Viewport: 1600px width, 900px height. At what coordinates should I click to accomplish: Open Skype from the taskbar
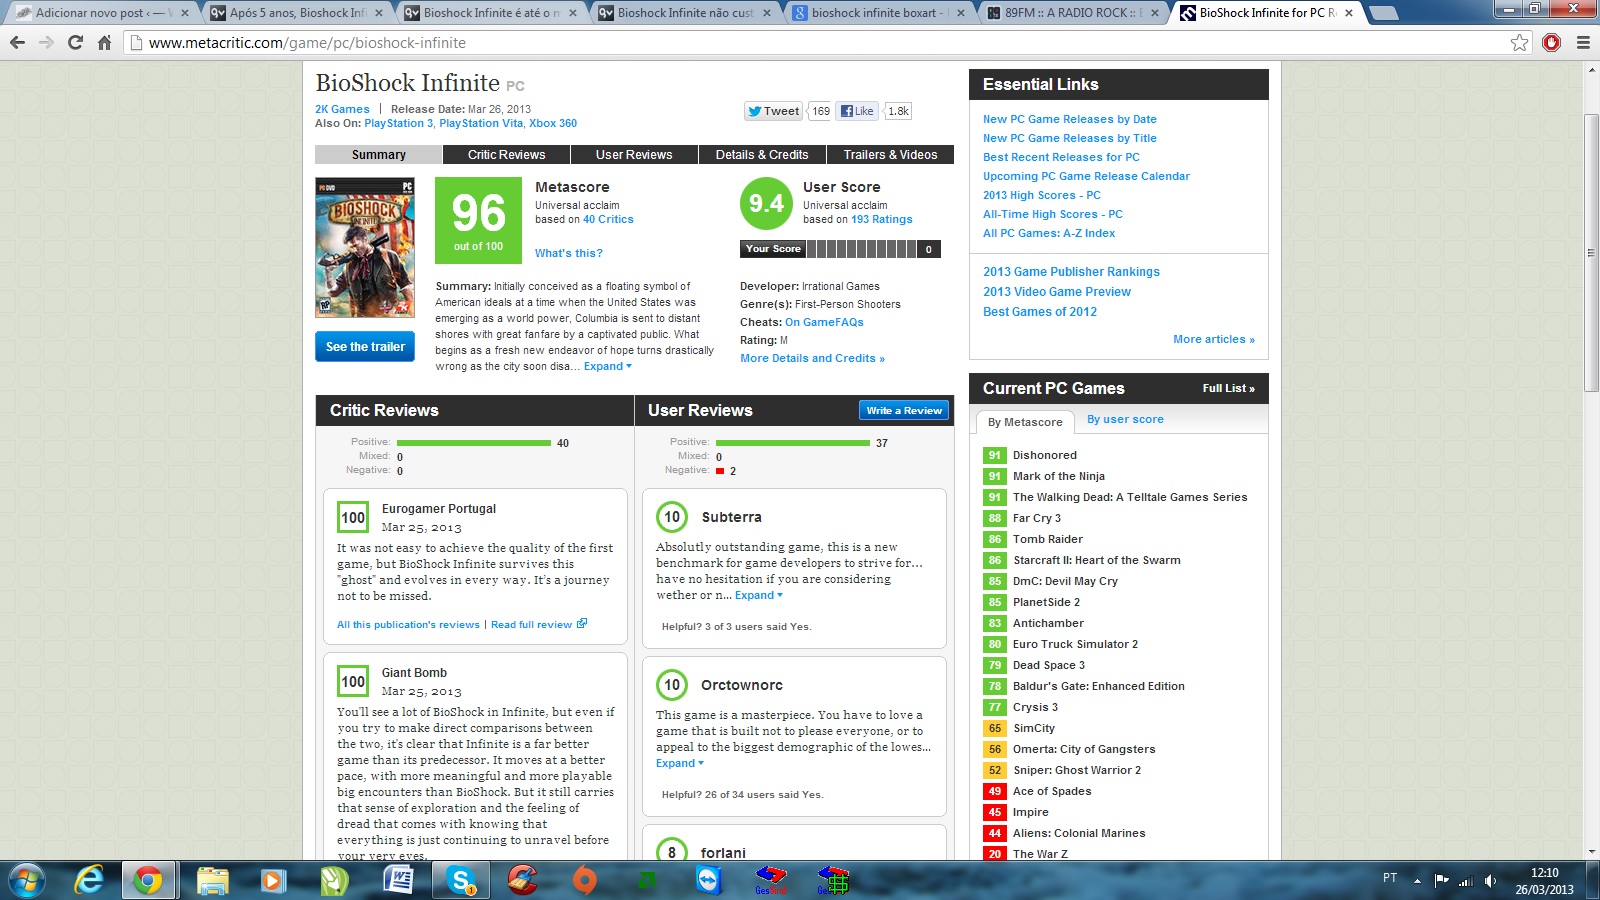tap(460, 880)
